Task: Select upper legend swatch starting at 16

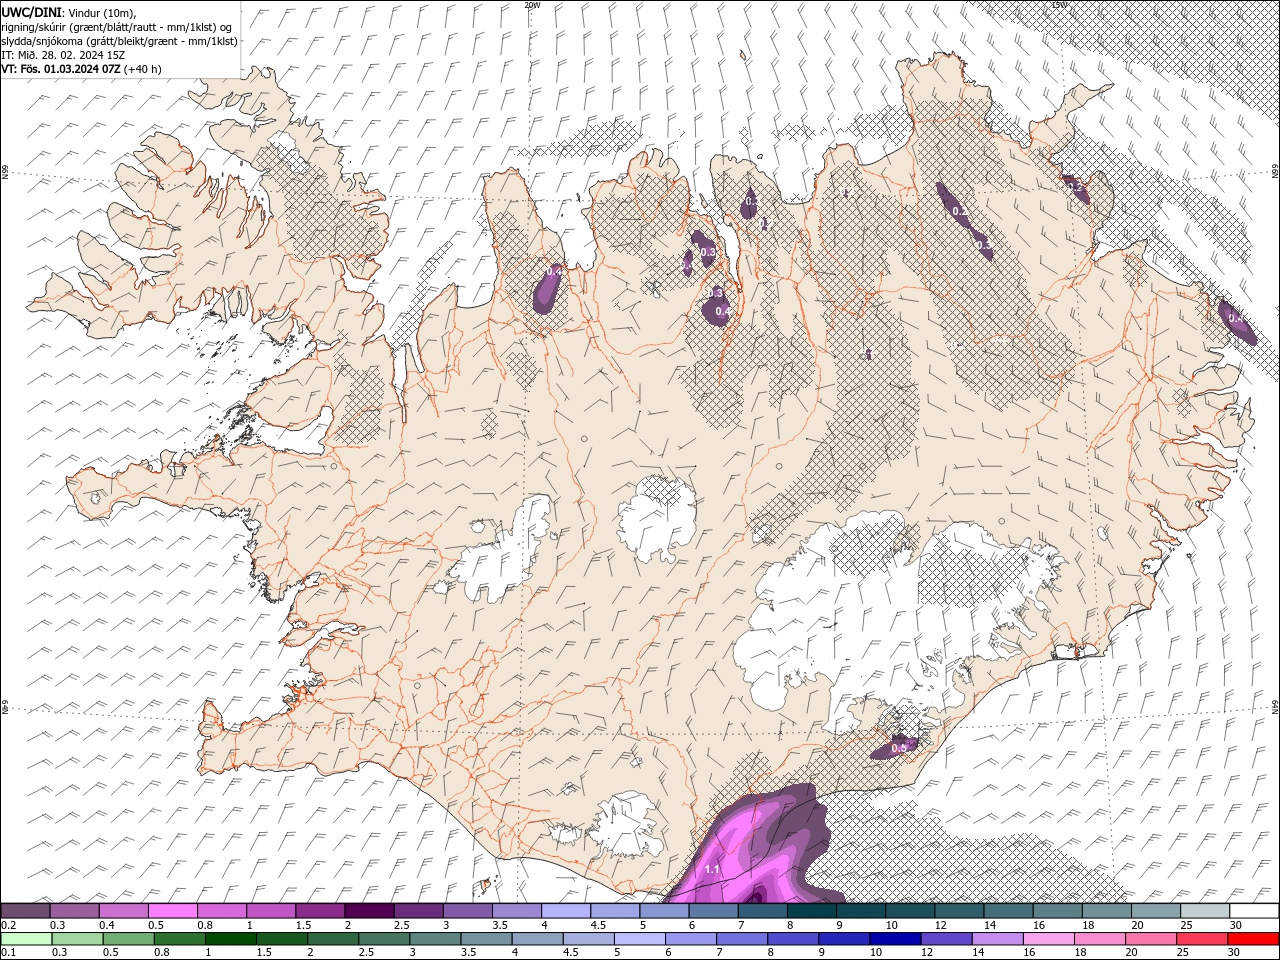Action: tap(1058, 911)
